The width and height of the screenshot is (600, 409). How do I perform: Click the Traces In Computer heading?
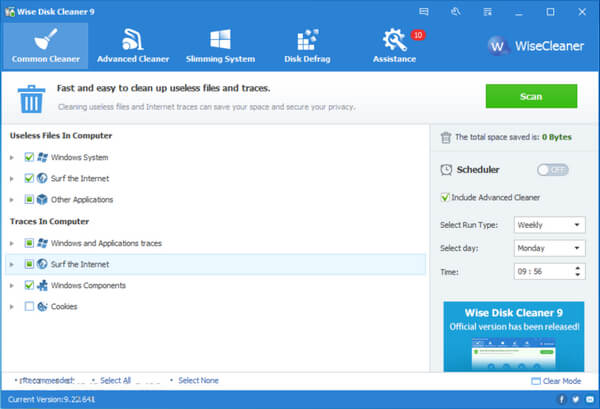click(x=49, y=222)
